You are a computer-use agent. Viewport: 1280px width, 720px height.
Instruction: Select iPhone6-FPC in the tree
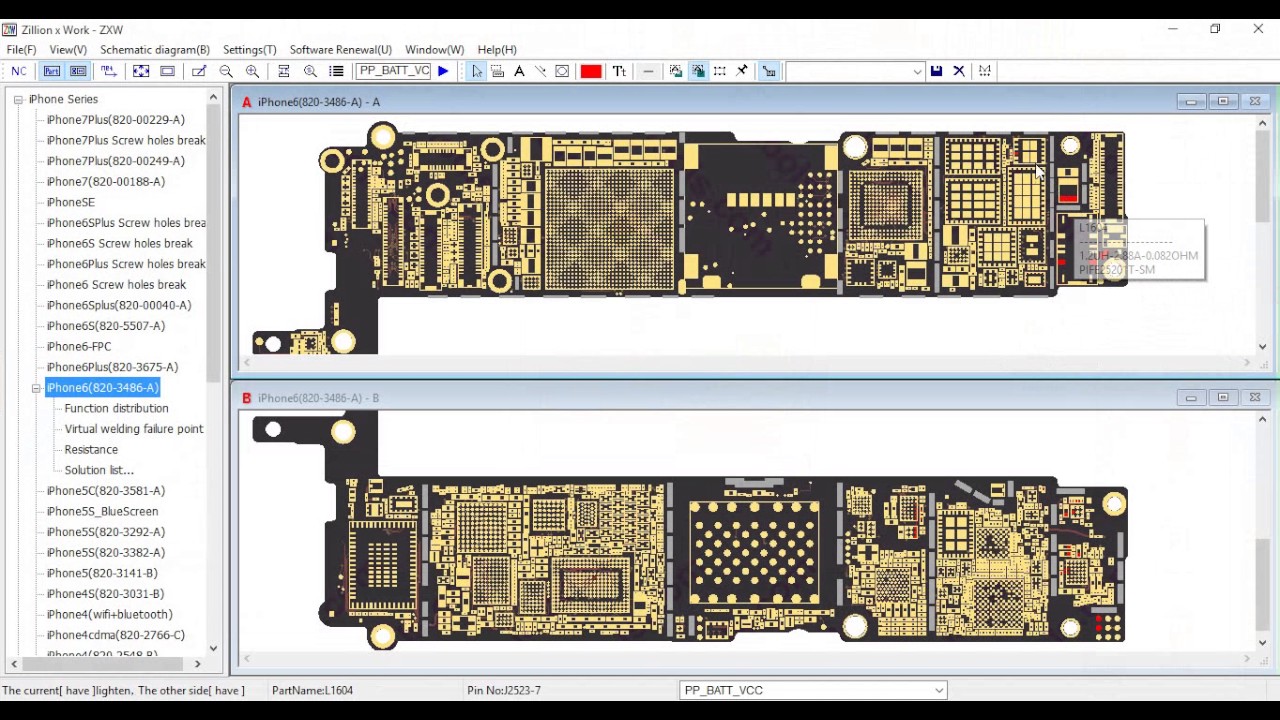(x=79, y=347)
